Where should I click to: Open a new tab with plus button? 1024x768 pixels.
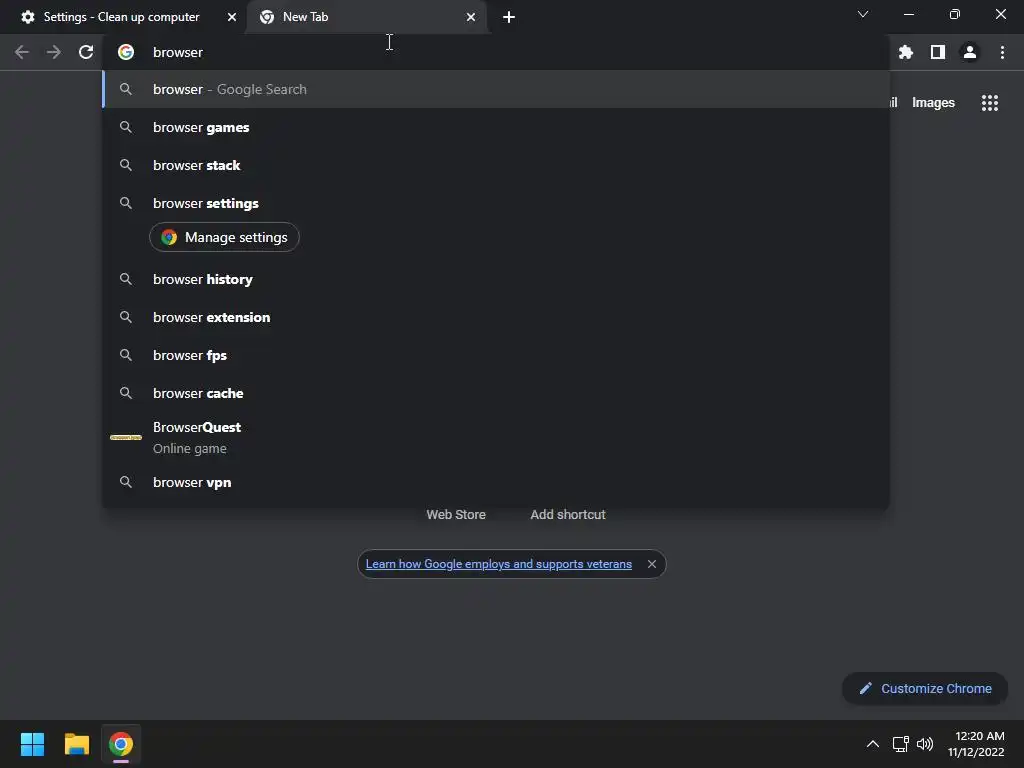[x=509, y=17]
